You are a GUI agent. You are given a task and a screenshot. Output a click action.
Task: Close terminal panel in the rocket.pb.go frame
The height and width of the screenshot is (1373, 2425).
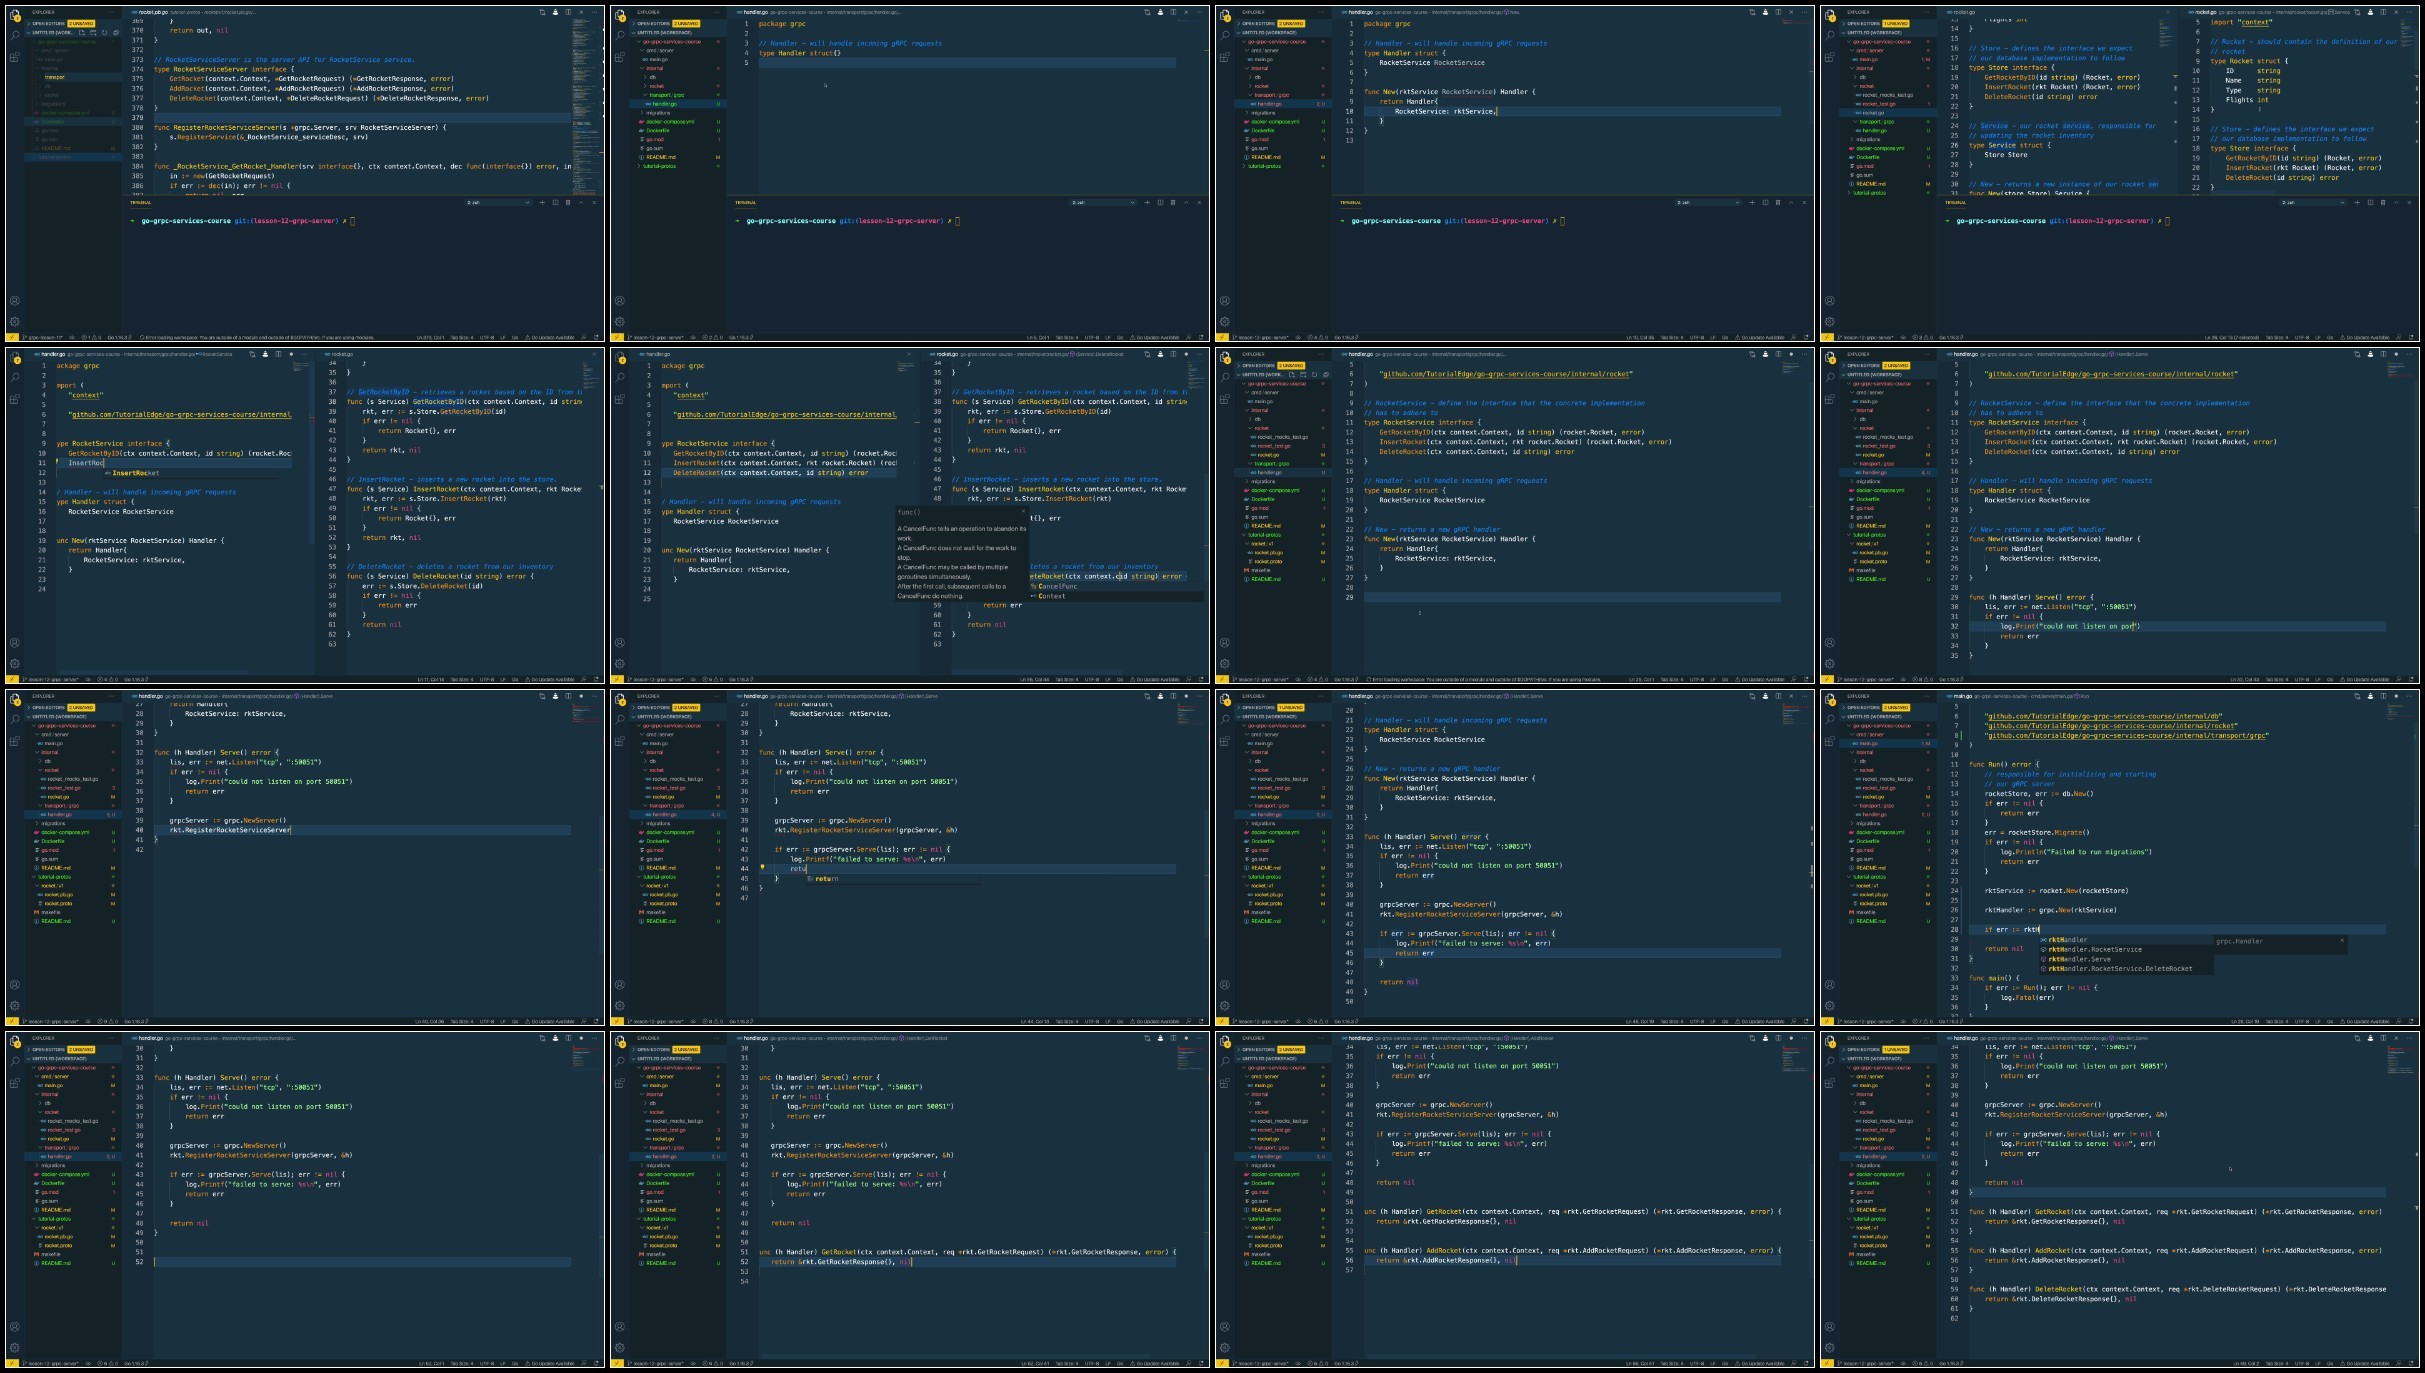(594, 202)
